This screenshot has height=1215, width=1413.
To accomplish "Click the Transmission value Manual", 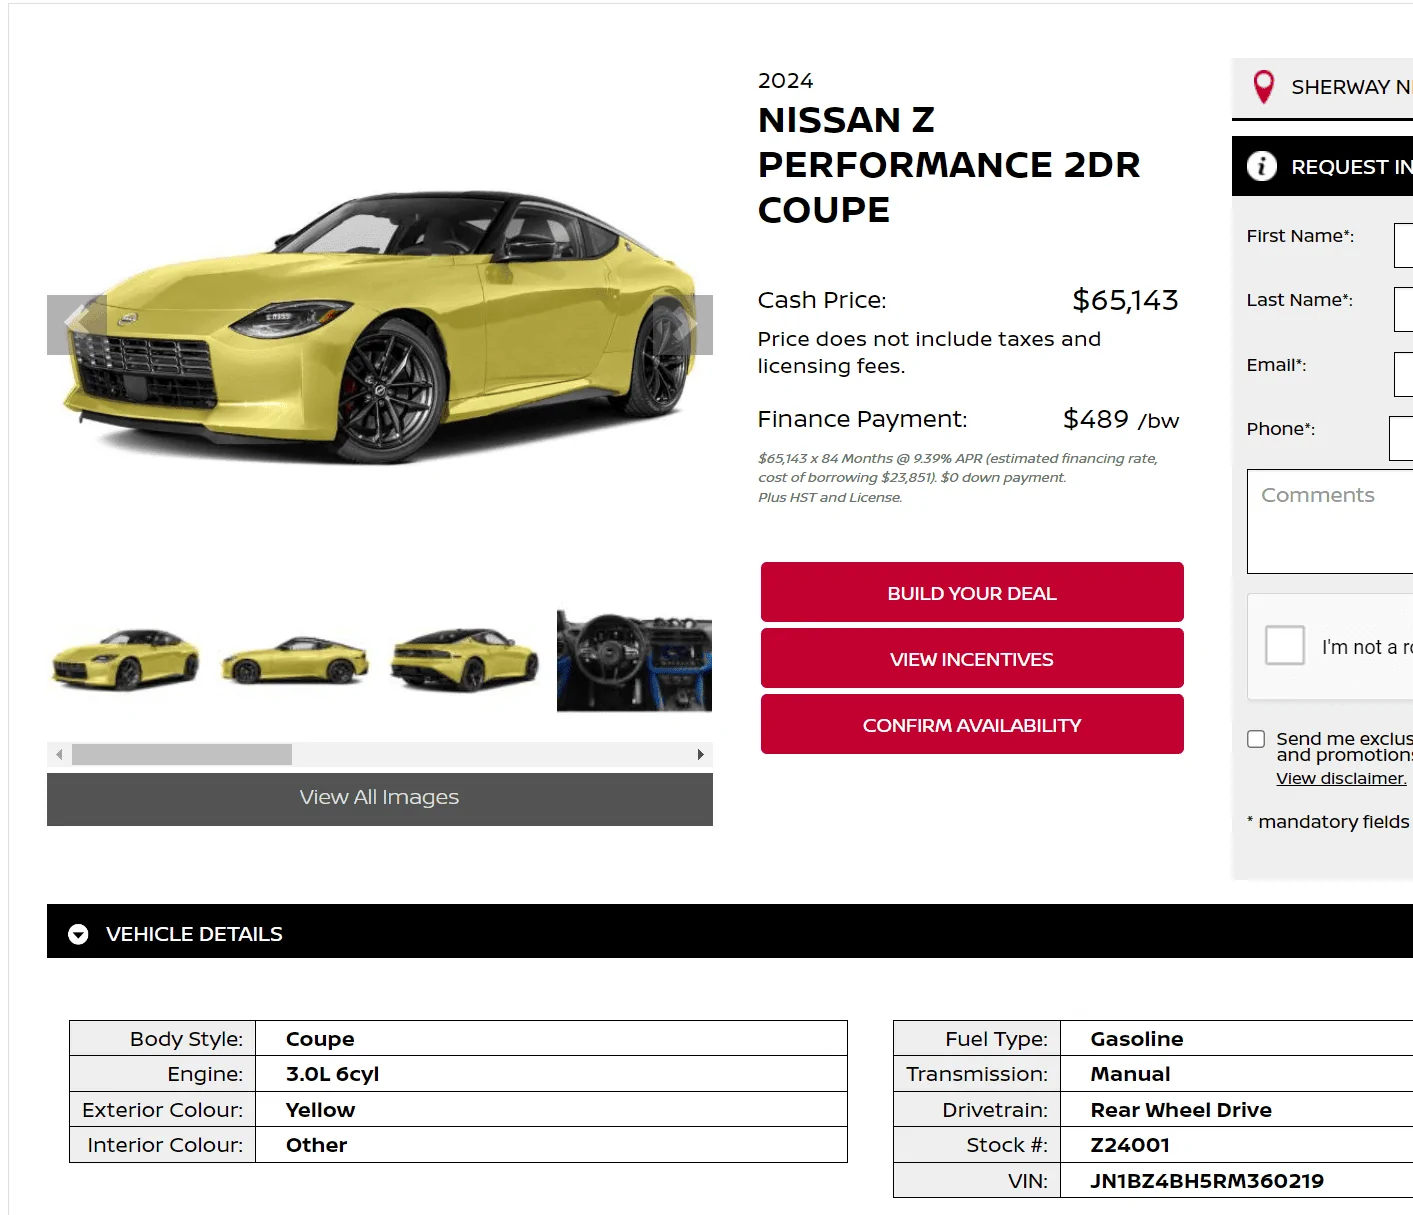I will click(1130, 1074).
